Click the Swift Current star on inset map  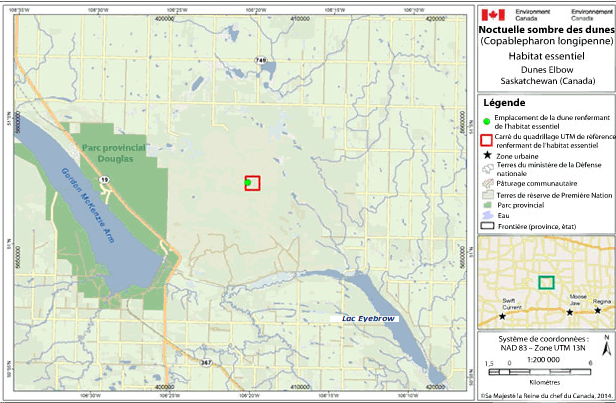[502, 316]
